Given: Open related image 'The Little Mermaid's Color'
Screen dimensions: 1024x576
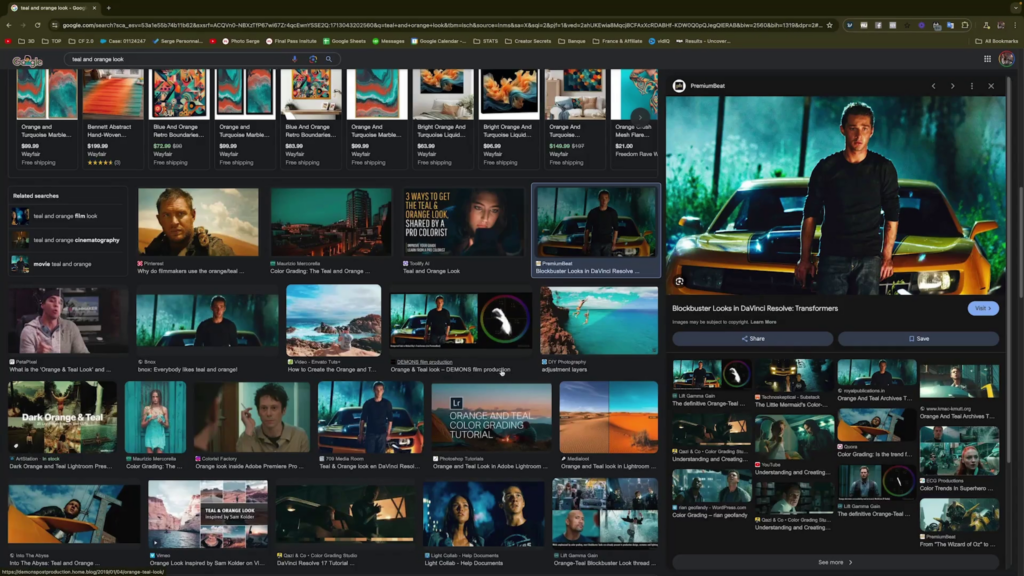Looking at the screenshot, I should tap(793, 383).
